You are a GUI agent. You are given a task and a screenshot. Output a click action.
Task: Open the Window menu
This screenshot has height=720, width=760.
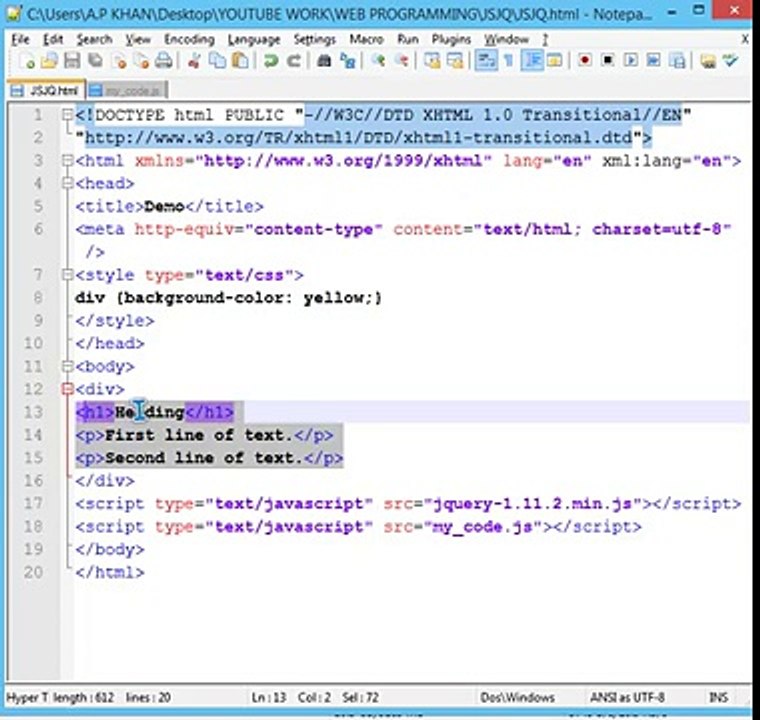click(x=507, y=39)
